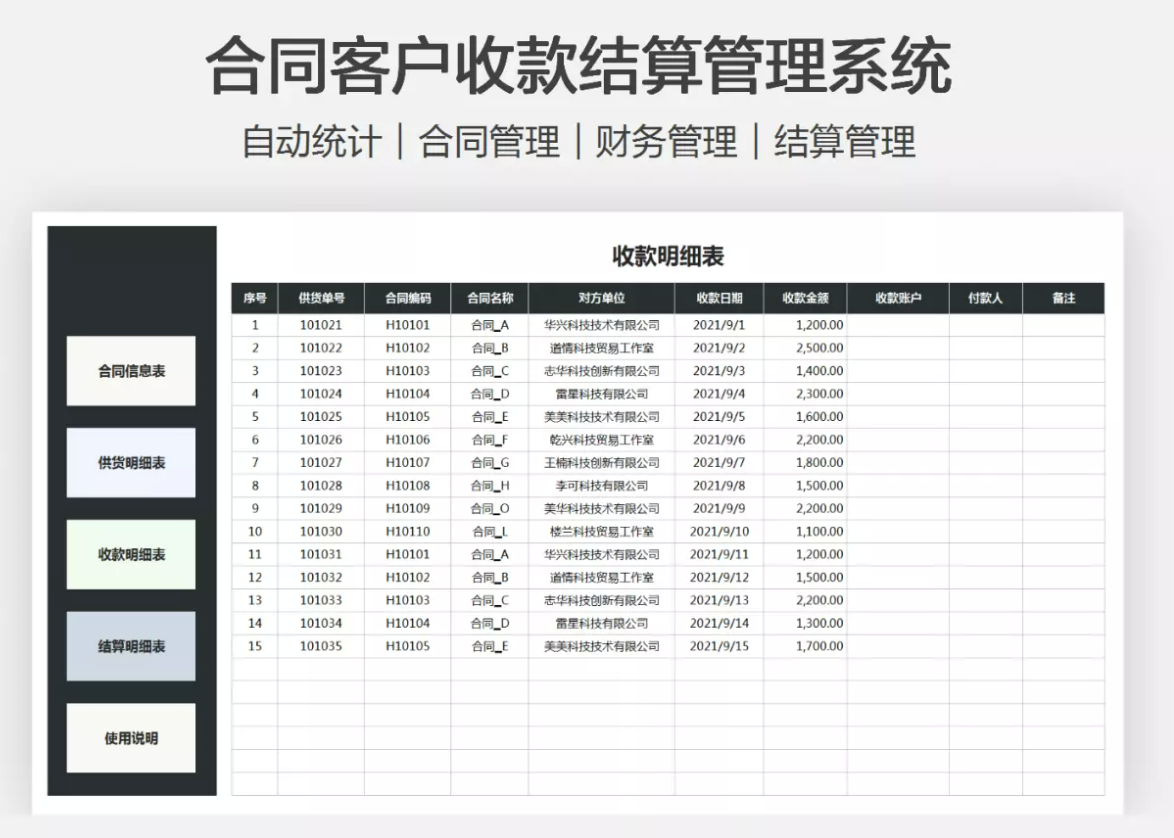Image resolution: width=1174 pixels, height=838 pixels.
Task: Select sequence number 7 cell
Action: 255,463
